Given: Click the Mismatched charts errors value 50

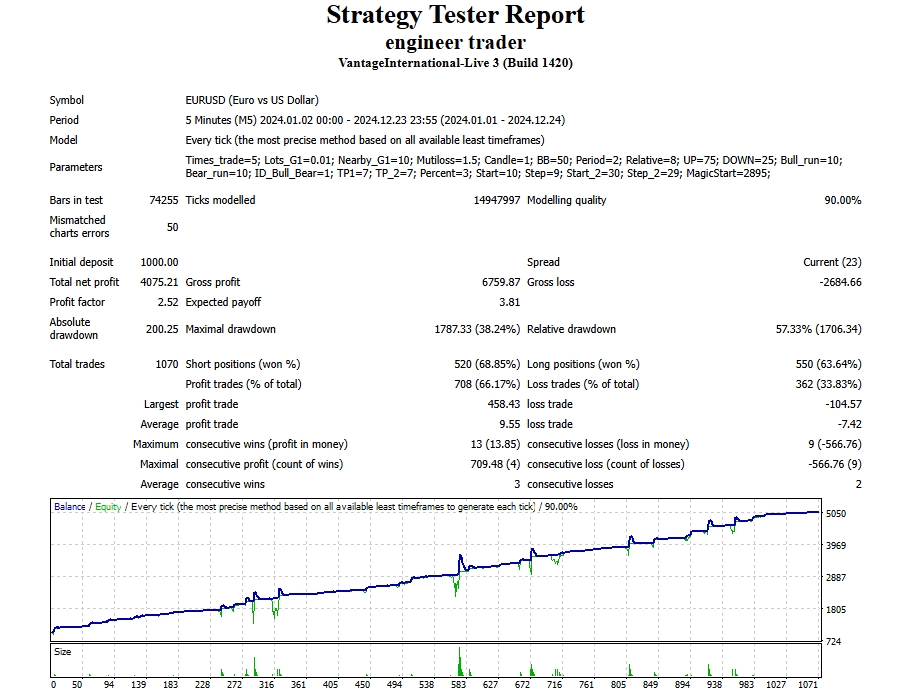Looking at the screenshot, I should 173,227.
